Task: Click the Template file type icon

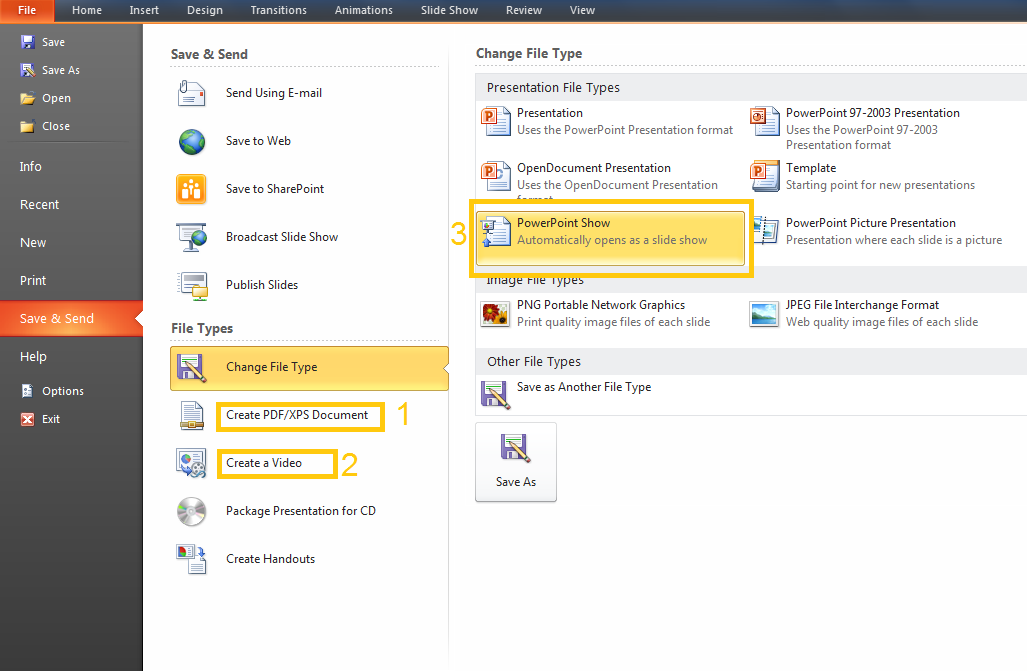Action: [x=765, y=176]
